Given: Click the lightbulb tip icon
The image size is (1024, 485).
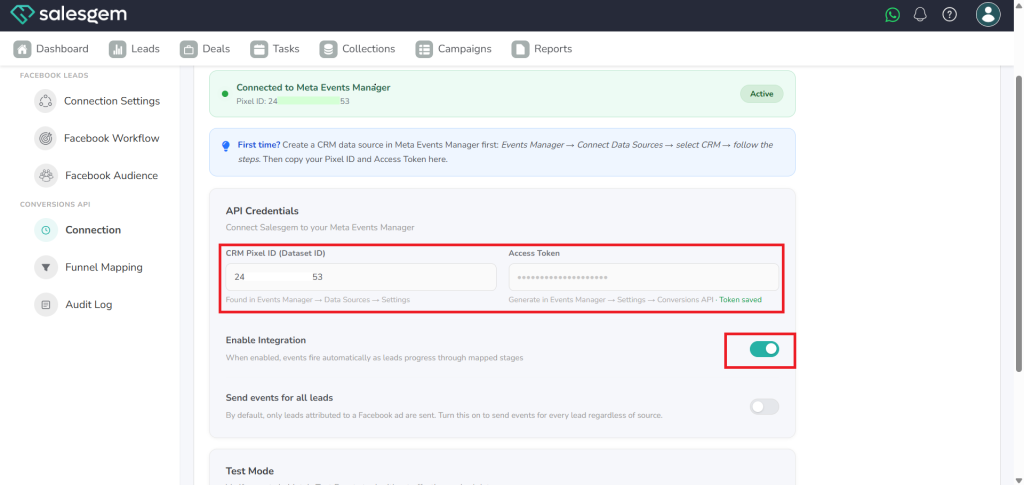Looking at the screenshot, I should click(x=226, y=146).
